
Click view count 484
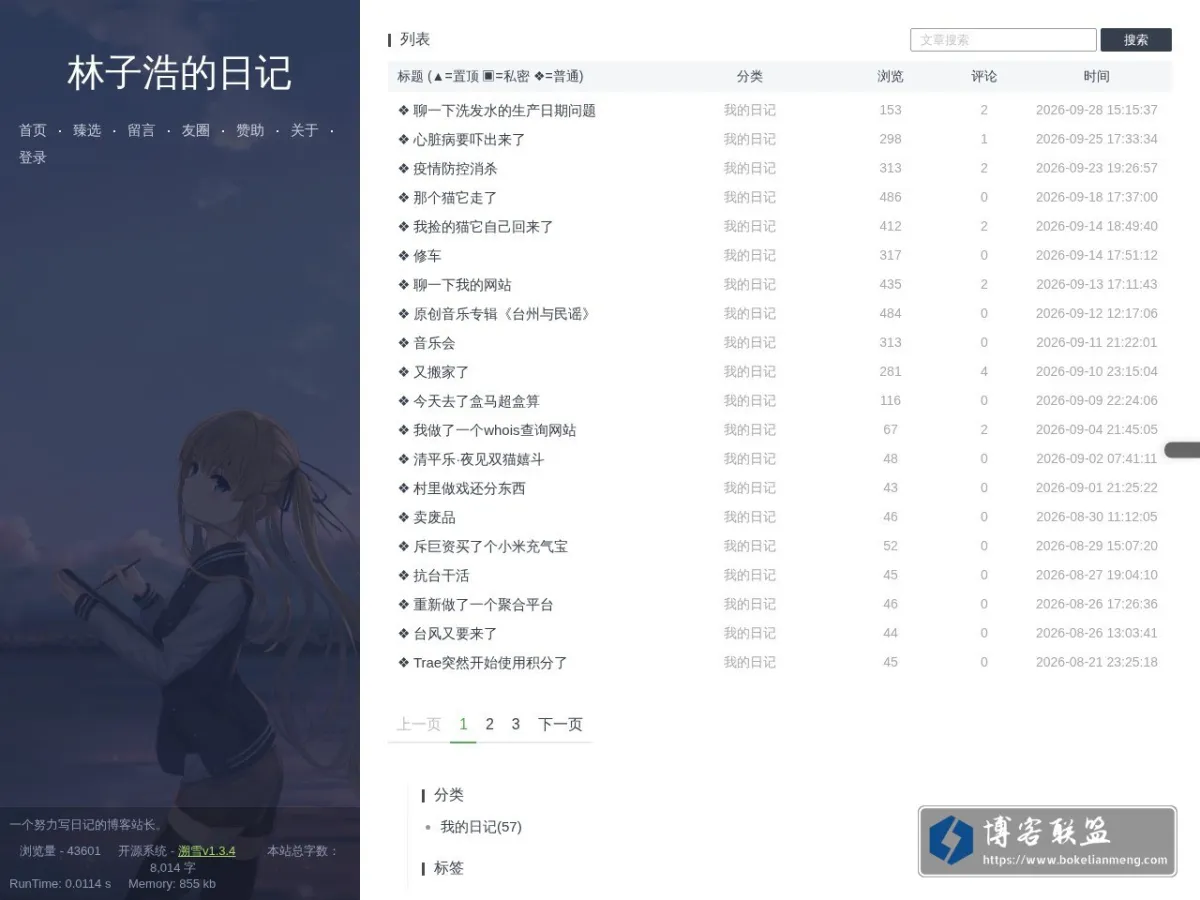click(890, 313)
